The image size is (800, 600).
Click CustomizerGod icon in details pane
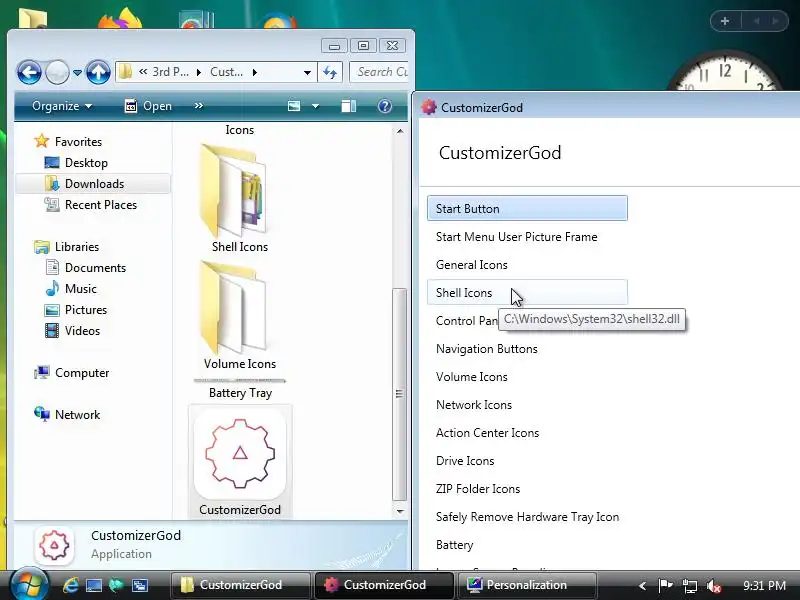54,545
